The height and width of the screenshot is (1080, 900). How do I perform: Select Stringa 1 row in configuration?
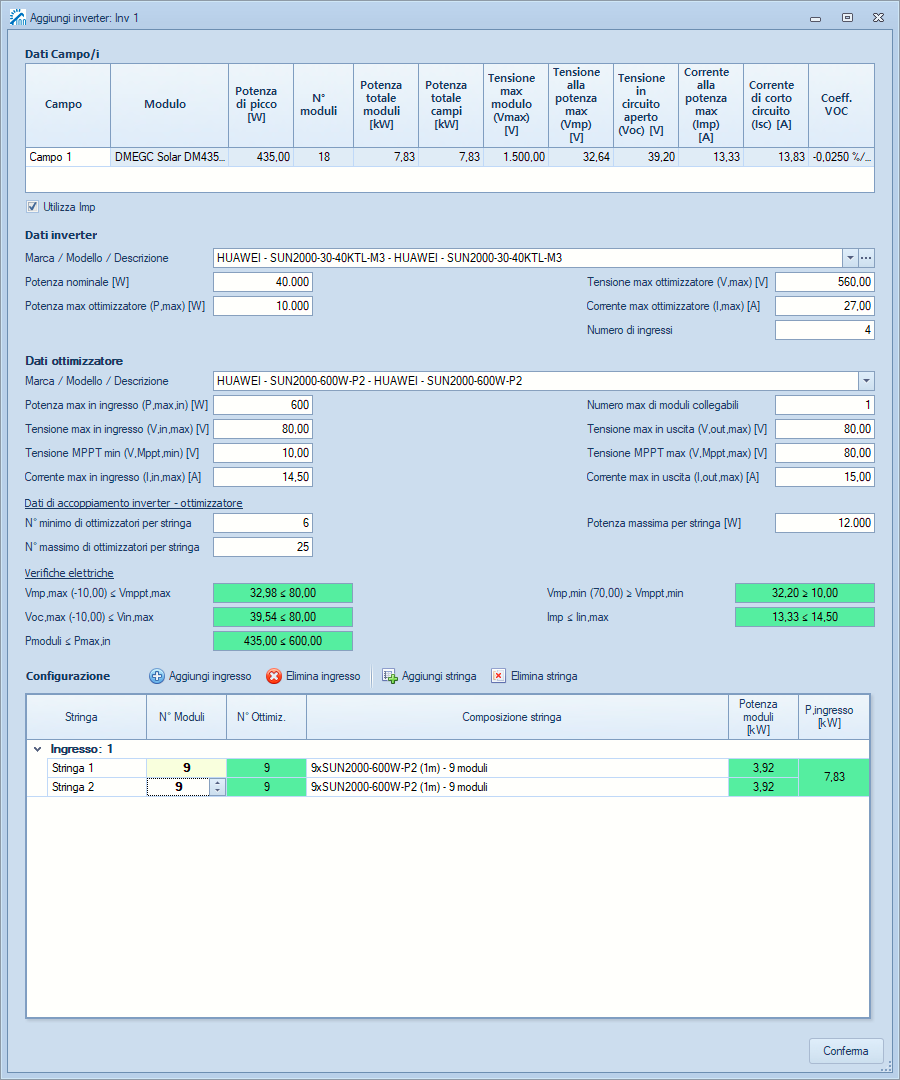tap(78, 768)
